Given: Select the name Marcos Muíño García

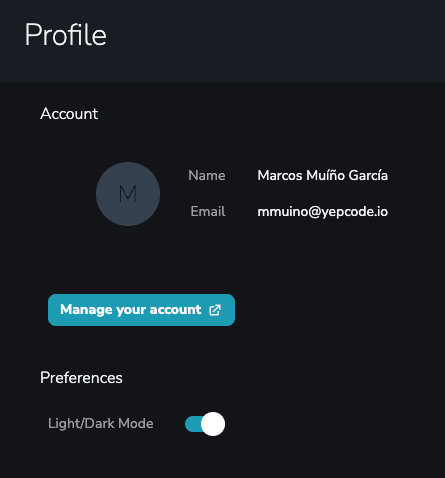Looking at the screenshot, I should [x=322, y=175].
